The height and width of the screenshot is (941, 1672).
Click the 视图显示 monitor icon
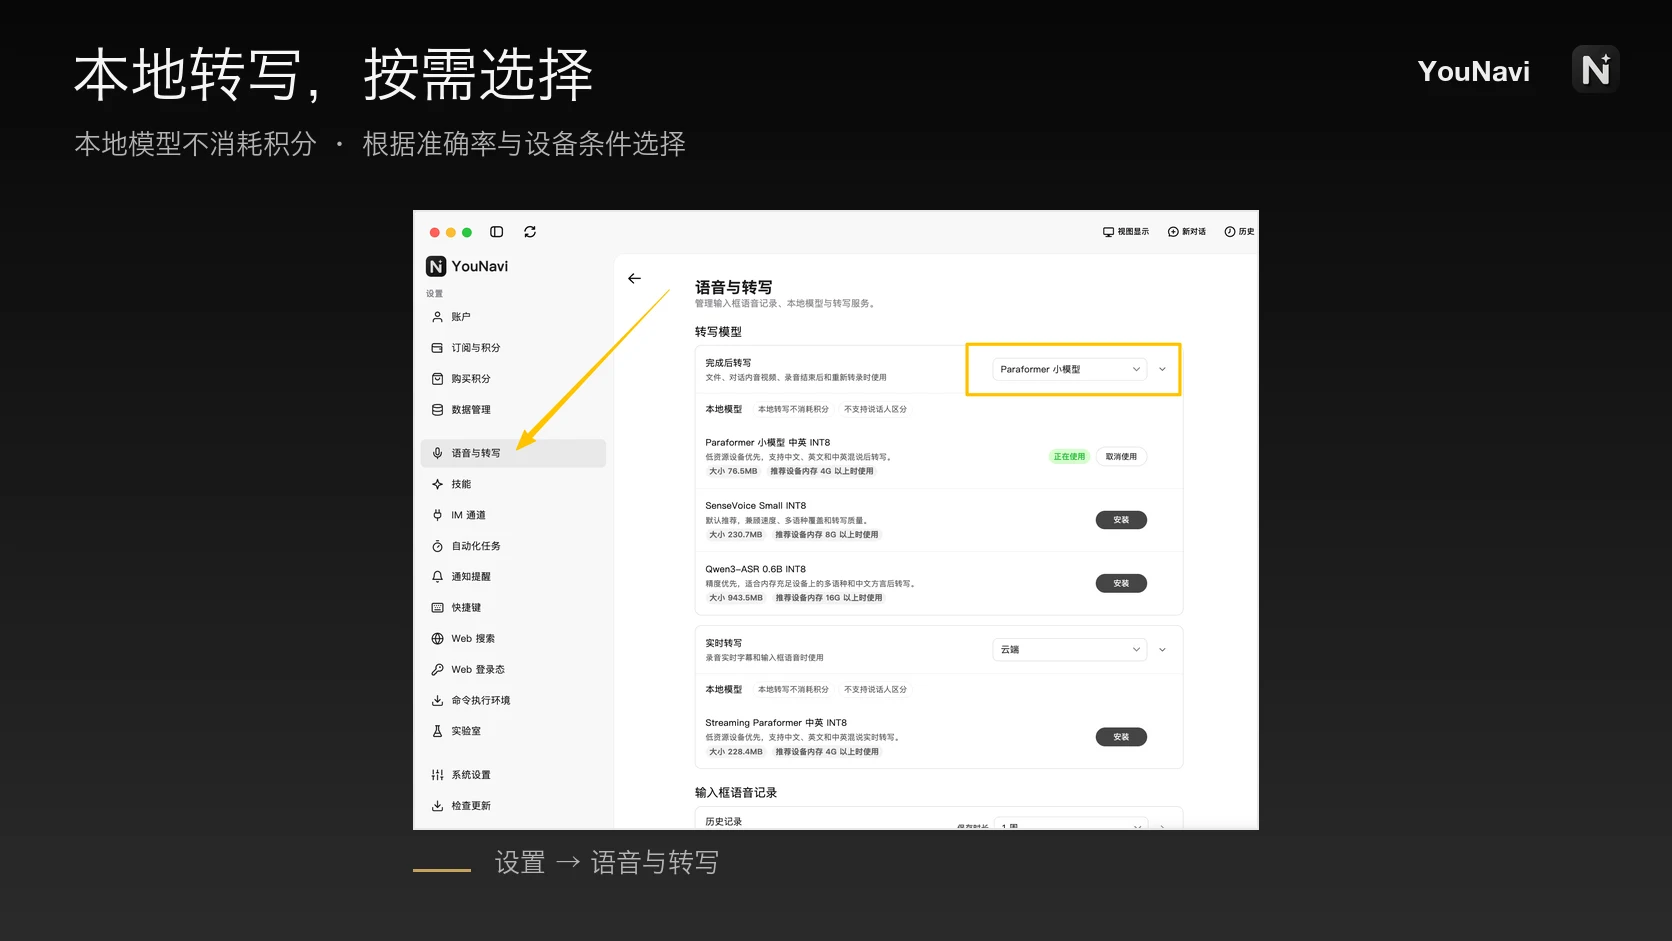pyautogui.click(x=1108, y=232)
